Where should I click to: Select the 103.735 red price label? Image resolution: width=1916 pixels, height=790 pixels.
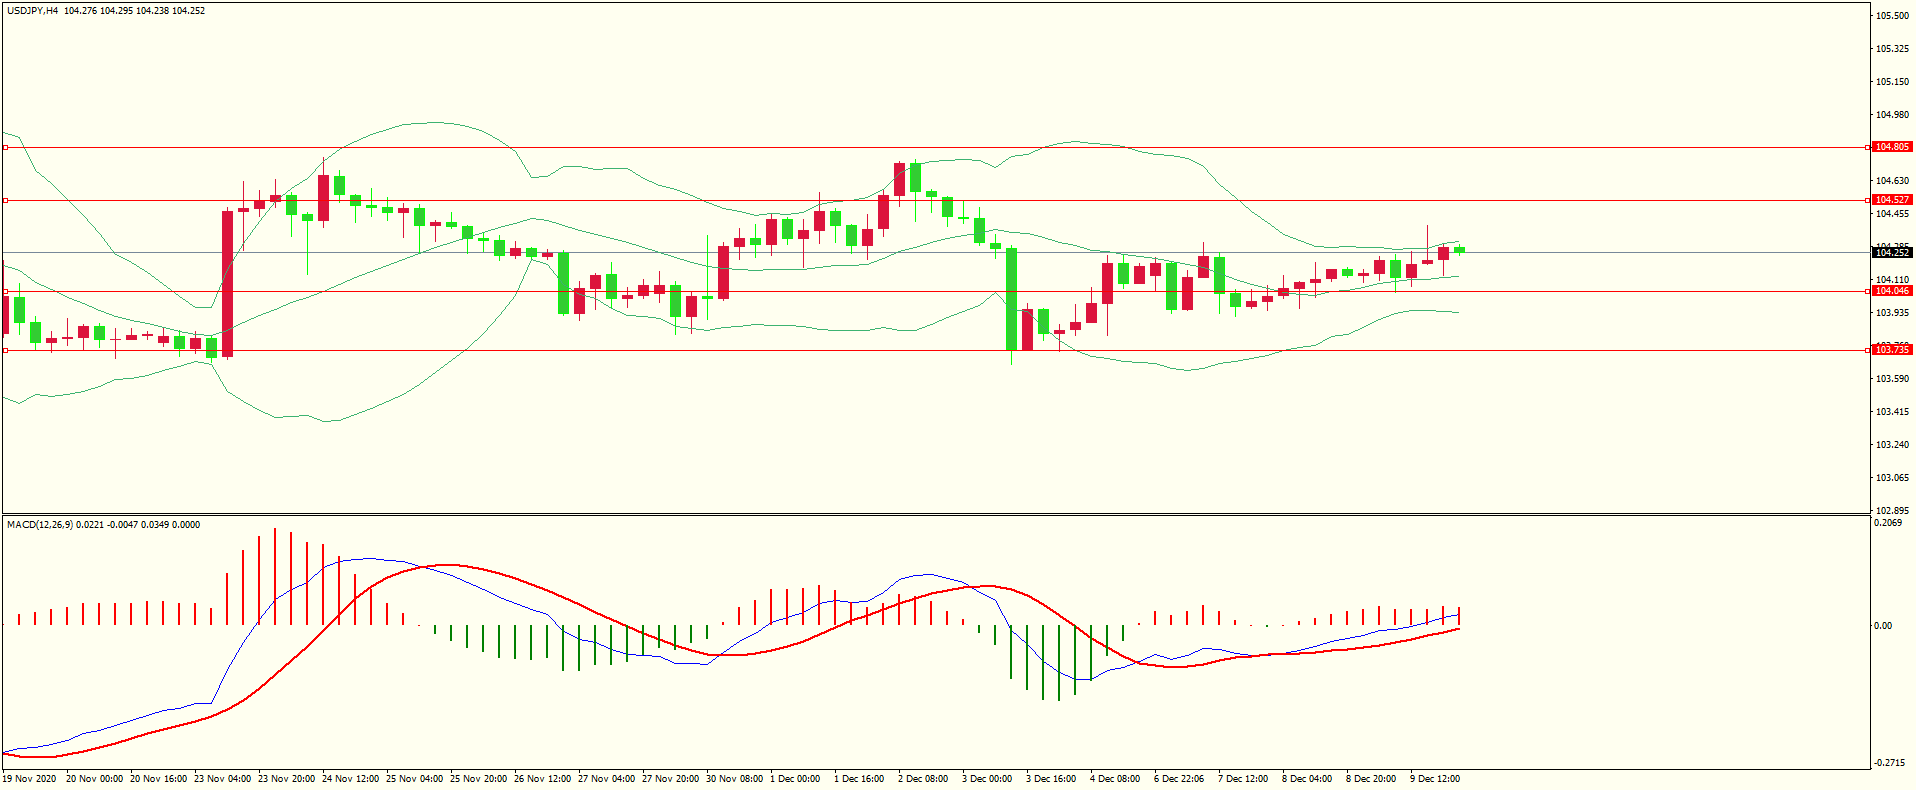(1891, 350)
